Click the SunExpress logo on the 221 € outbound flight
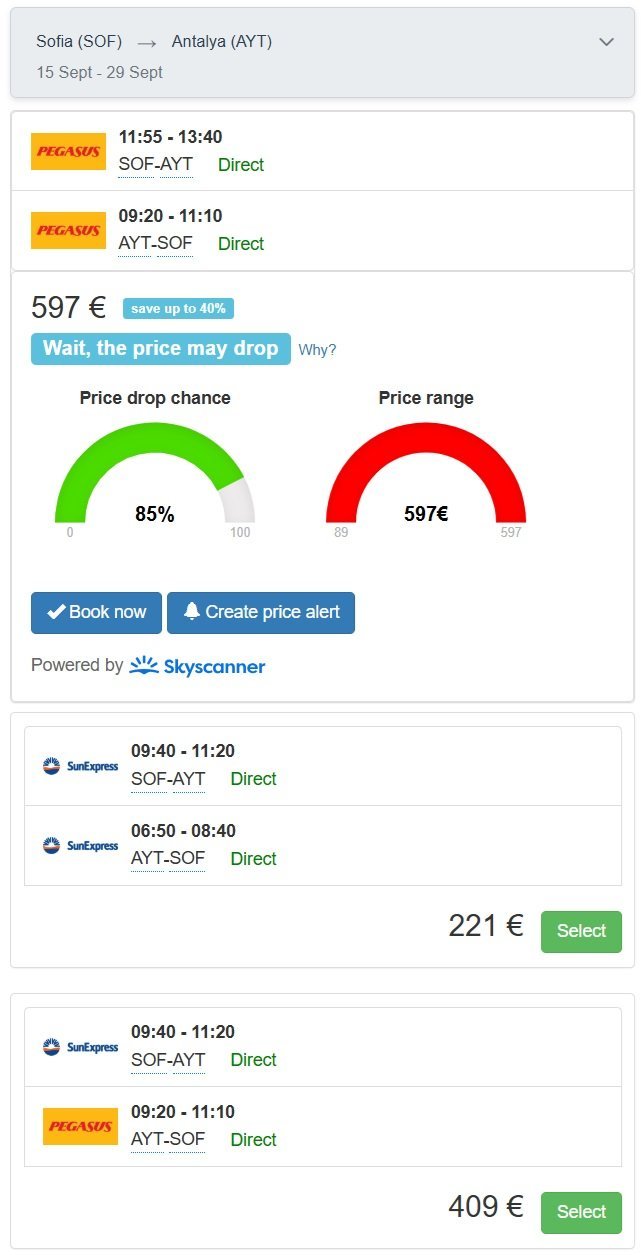The height and width of the screenshot is (1255, 641). point(80,766)
